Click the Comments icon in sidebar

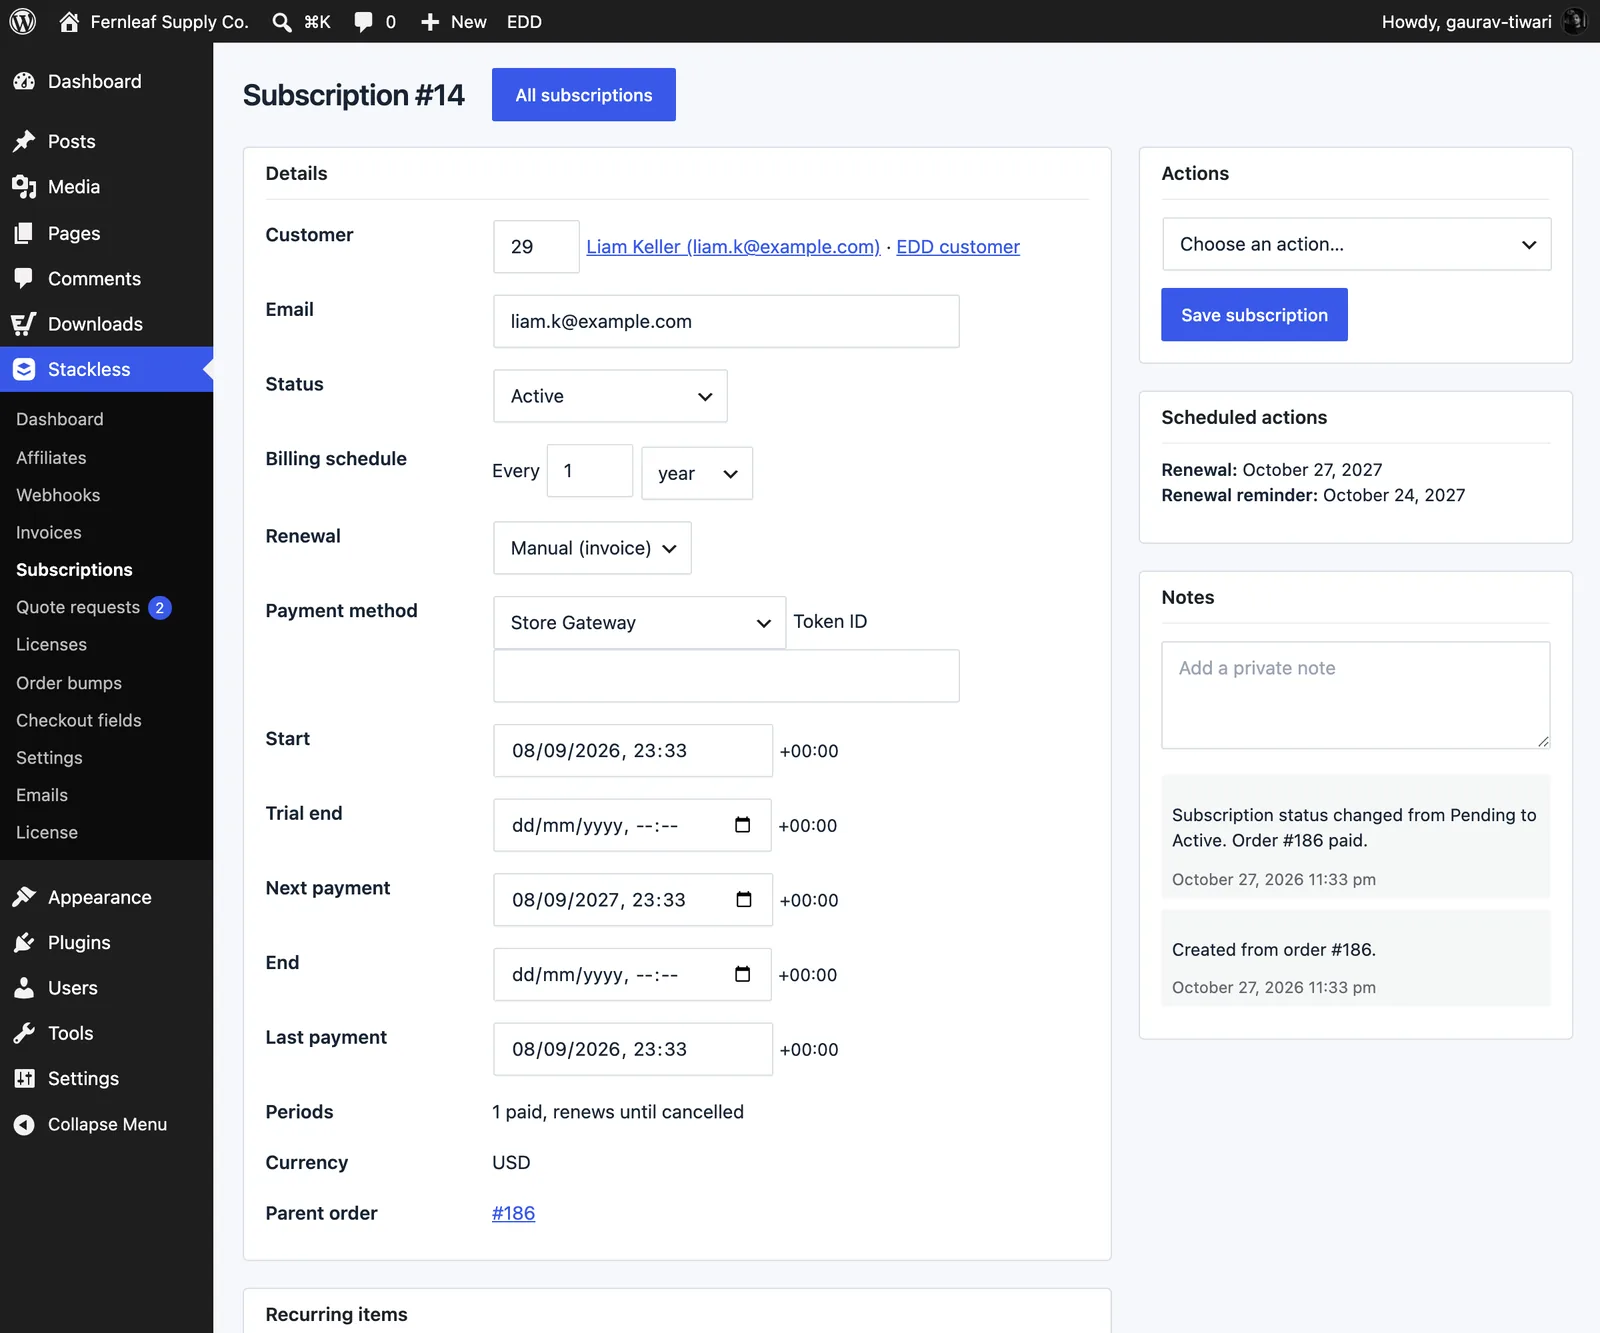[x=24, y=278]
